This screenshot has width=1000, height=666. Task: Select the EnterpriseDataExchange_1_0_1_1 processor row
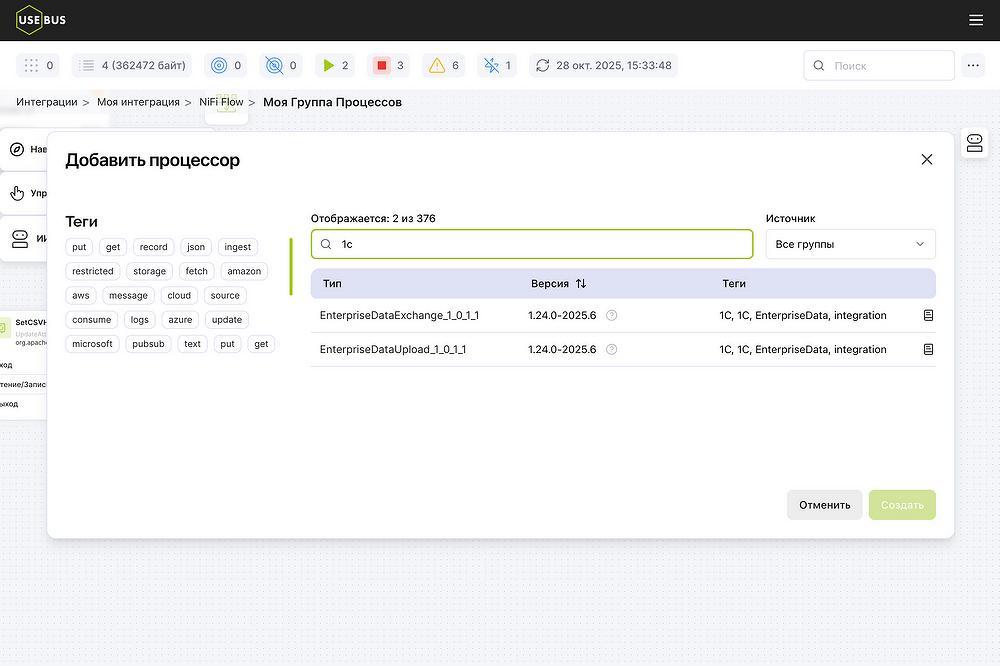(400, 315)
